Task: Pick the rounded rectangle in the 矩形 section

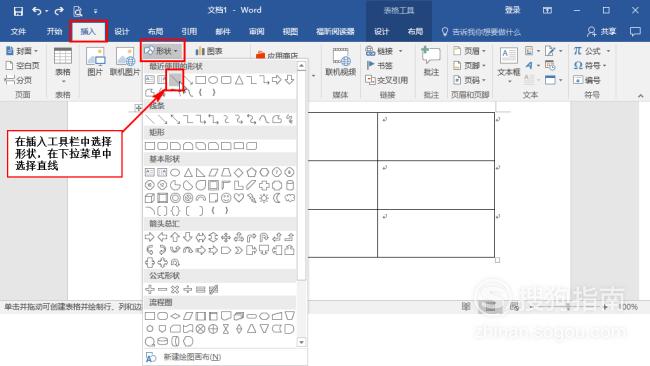Action: (162, 146)
